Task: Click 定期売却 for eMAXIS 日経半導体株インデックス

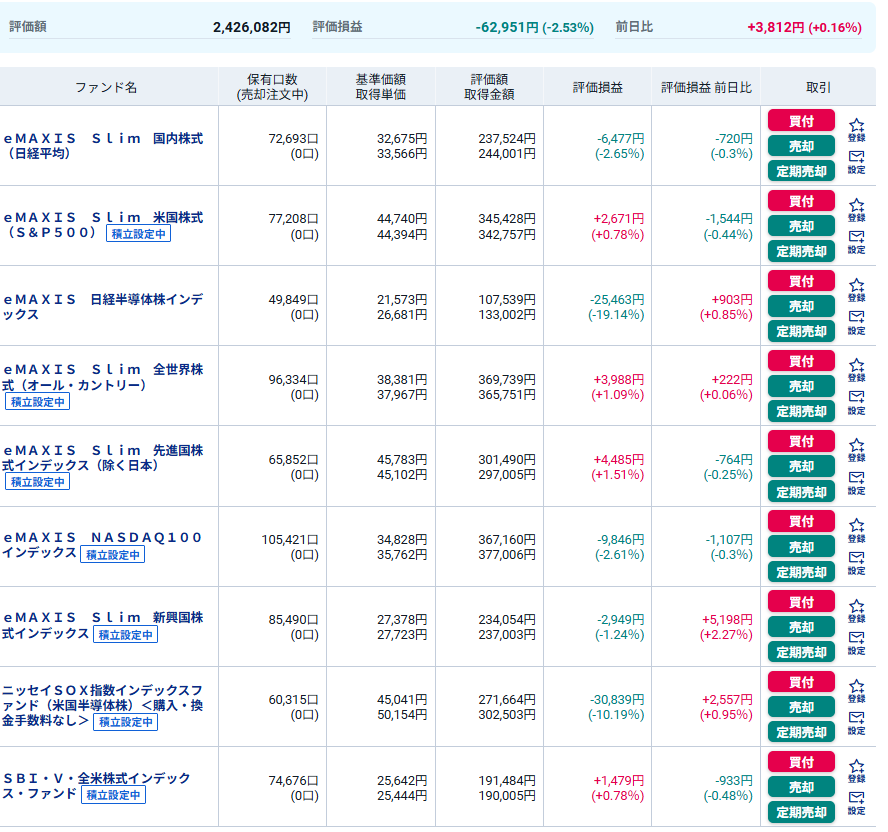Action: (x=801, y=331)
